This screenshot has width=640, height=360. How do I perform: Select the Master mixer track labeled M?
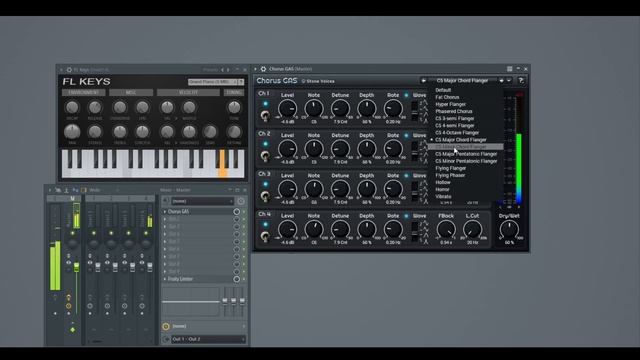73,199
